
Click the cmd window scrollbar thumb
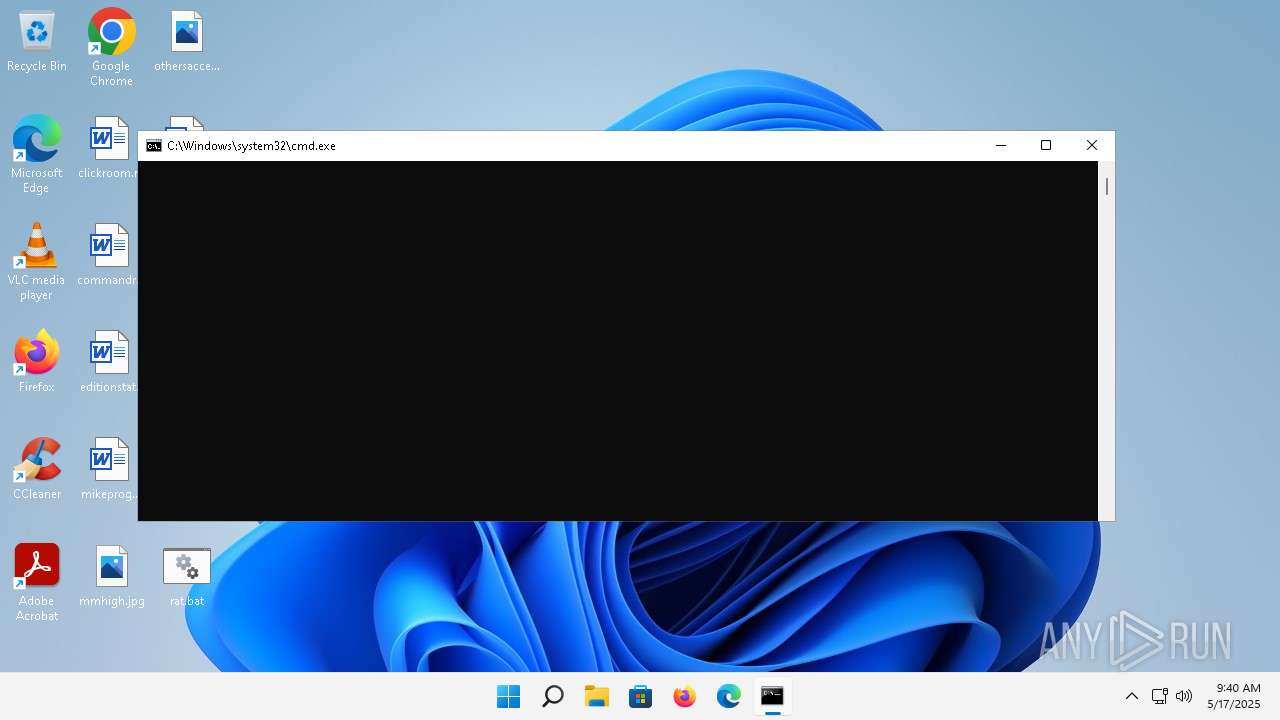point(1107,186)
